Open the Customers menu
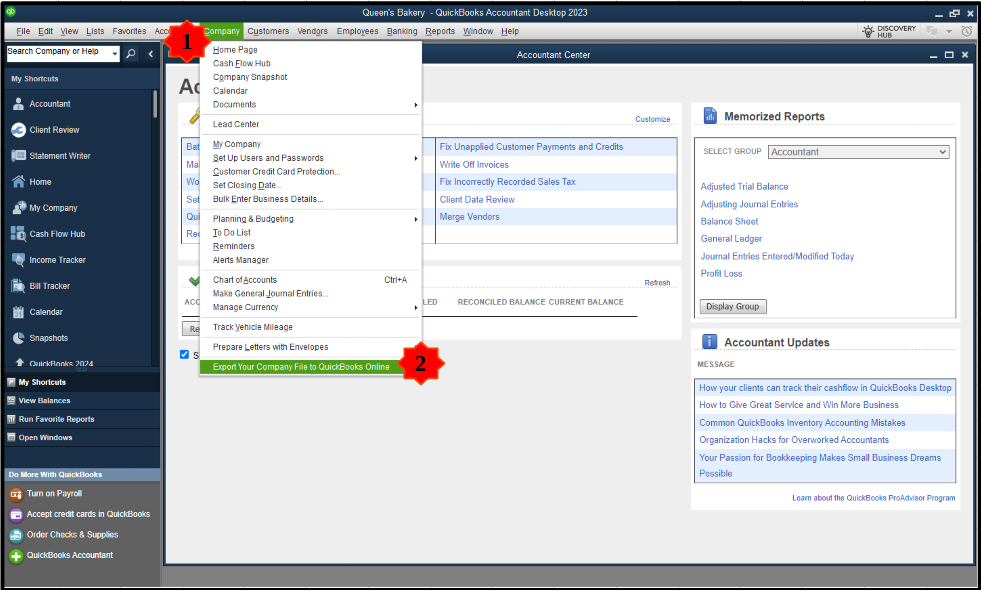The image size is (981, 590). [x=268, y=31]
